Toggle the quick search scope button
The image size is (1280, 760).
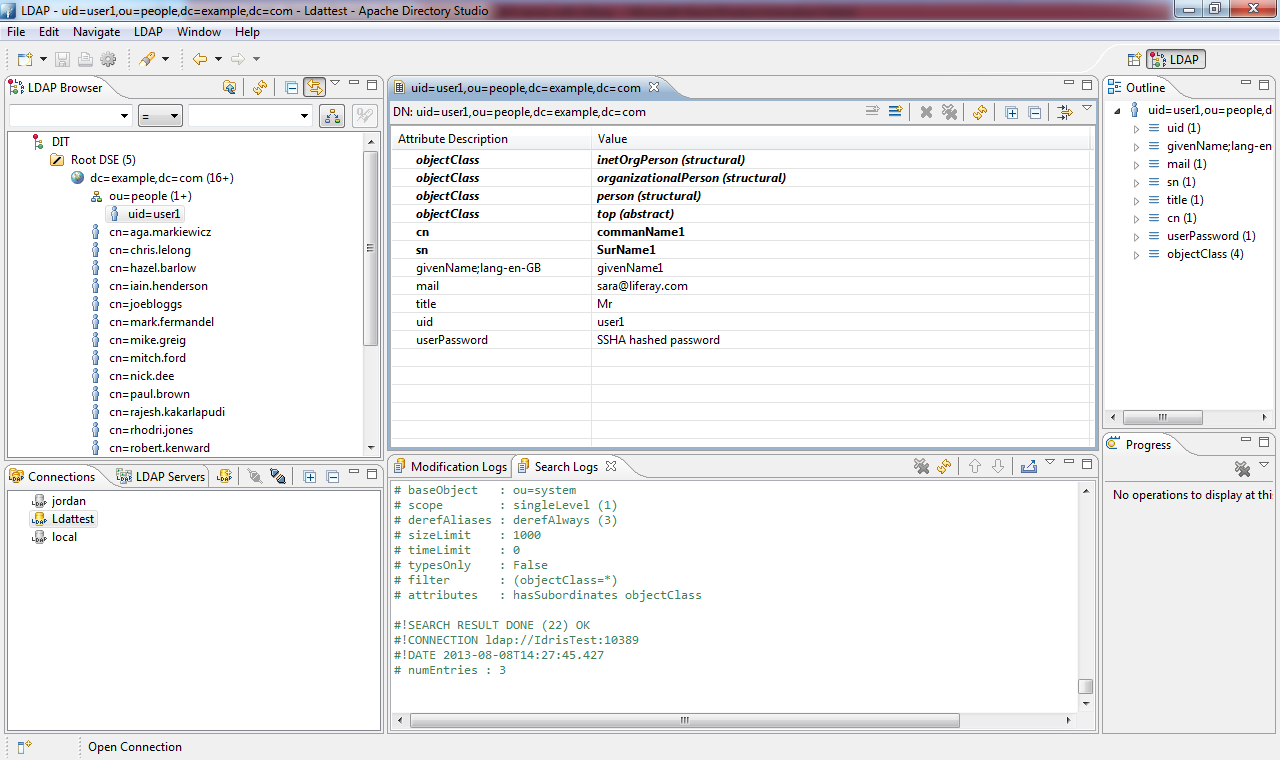click(x=332, y=116)
